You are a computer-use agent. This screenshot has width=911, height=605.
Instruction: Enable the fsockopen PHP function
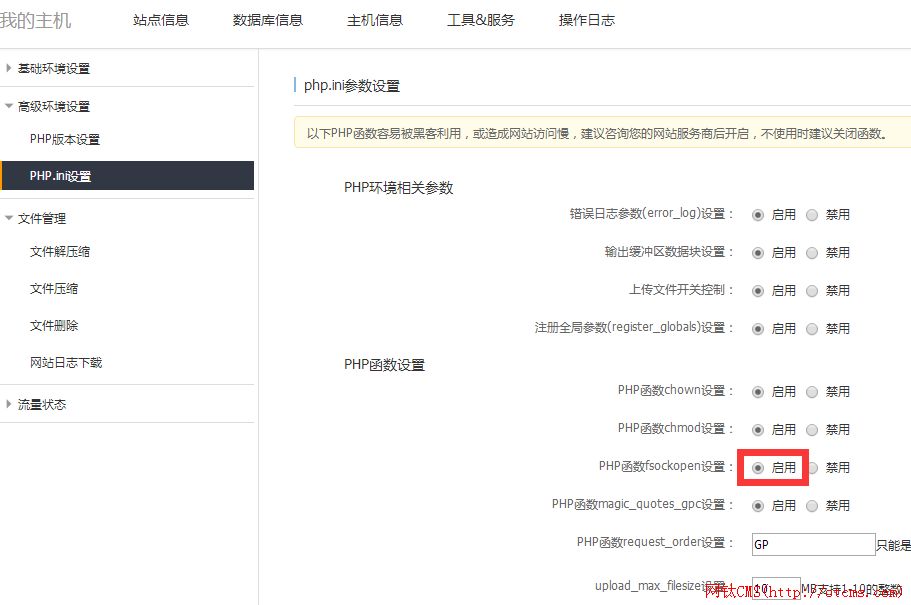tap(759, 467)
